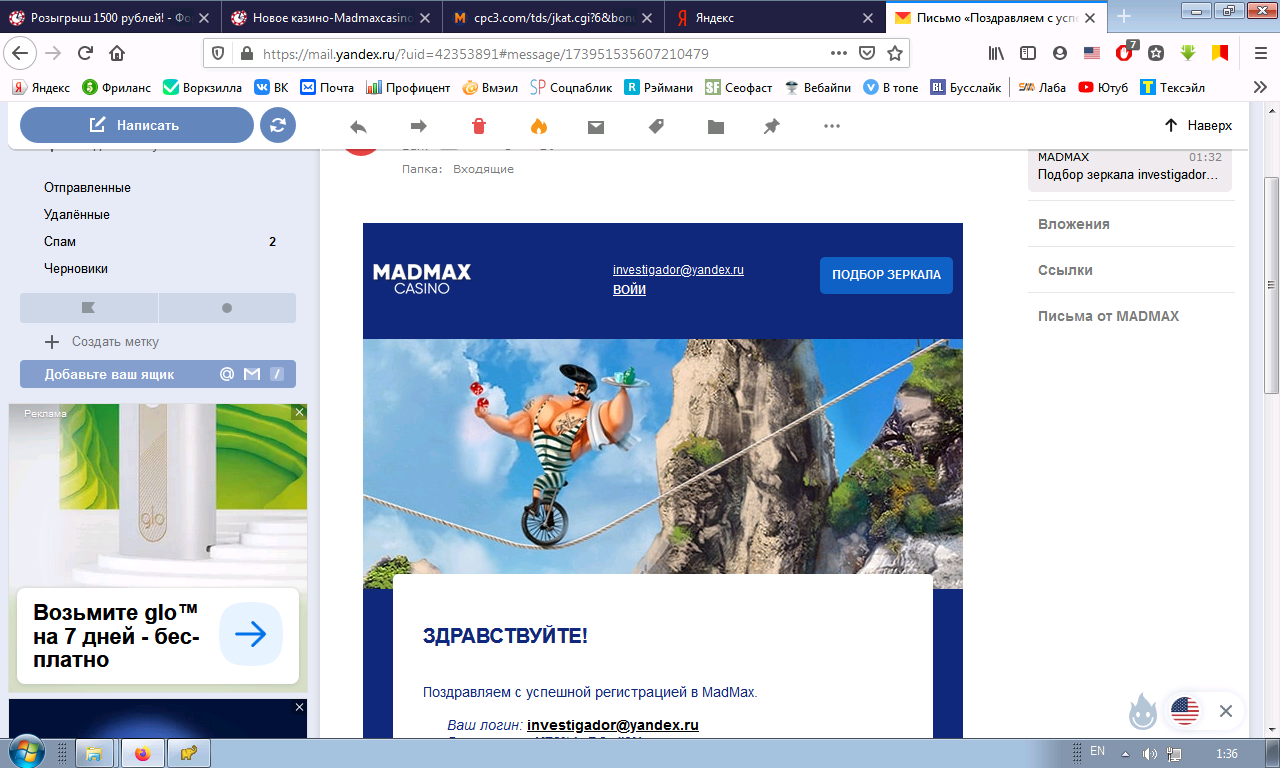
Task: Click the floating flame mascot icon
Action: [x=1142, y=712]
